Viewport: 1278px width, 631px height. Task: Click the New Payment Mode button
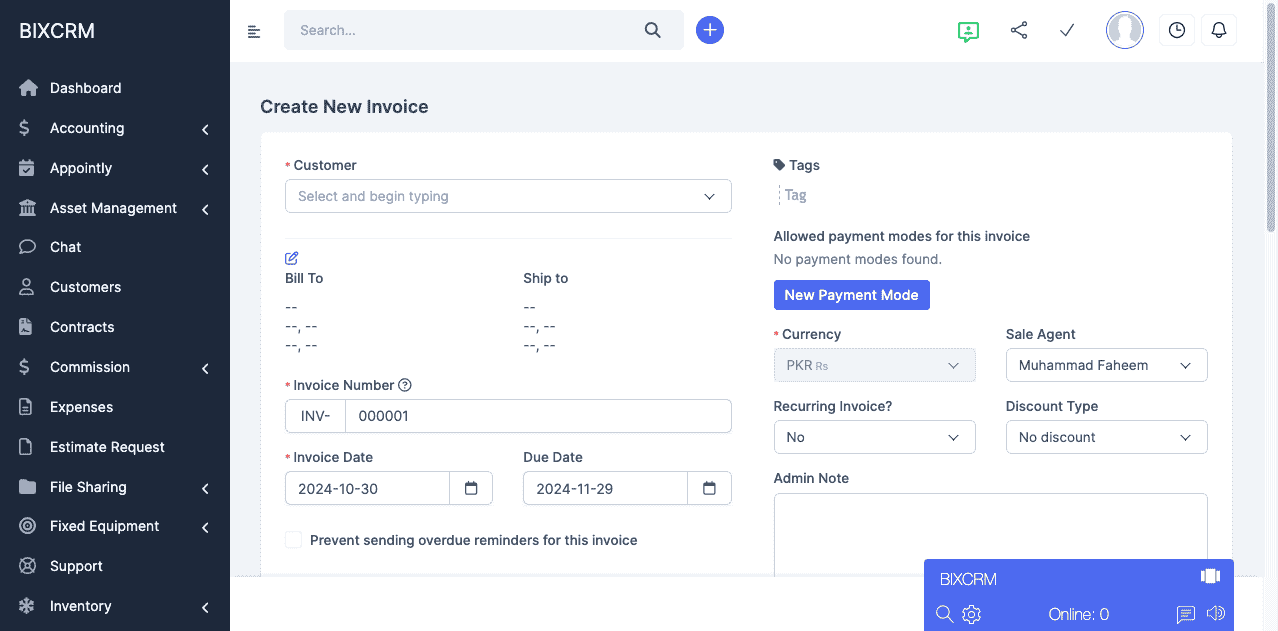(851, 295)
